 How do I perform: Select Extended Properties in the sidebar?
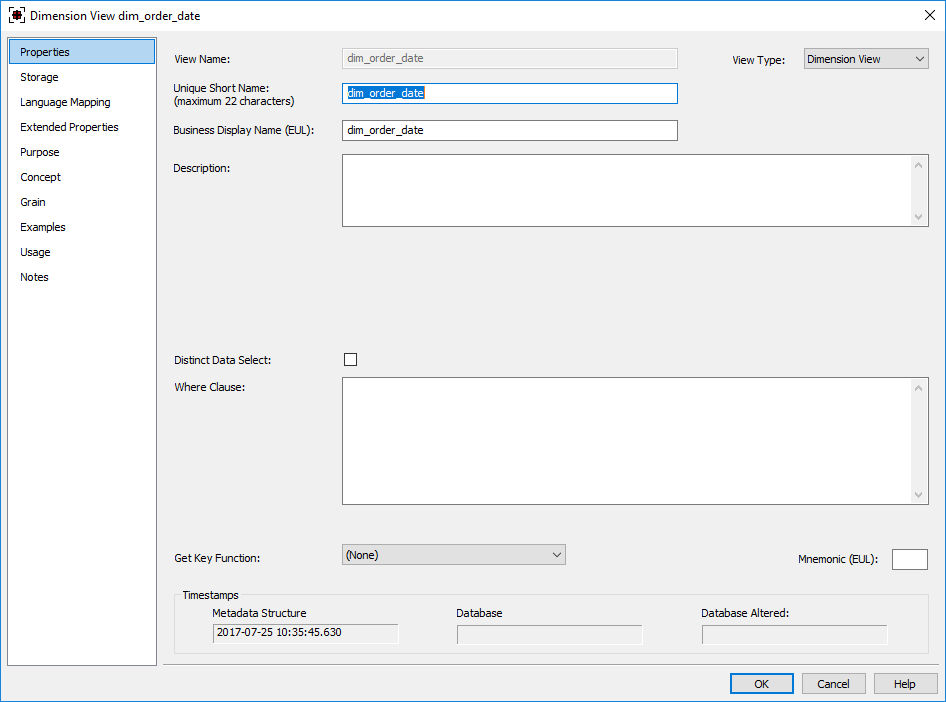tap(69, 127)
